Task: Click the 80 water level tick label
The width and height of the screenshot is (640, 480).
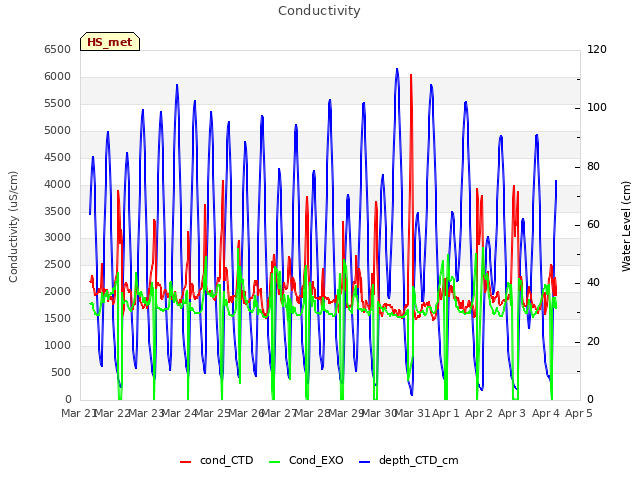Action: point(594,167)
